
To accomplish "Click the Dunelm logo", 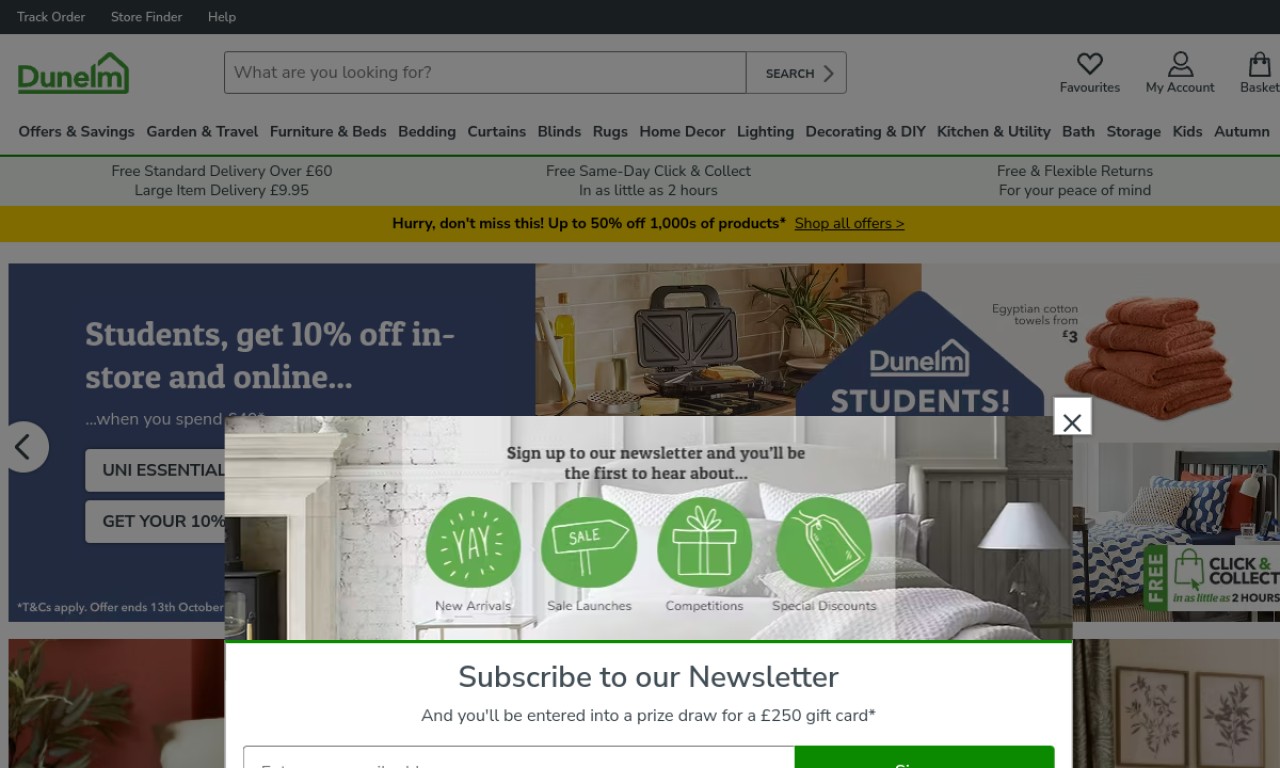I will [73, 73].
